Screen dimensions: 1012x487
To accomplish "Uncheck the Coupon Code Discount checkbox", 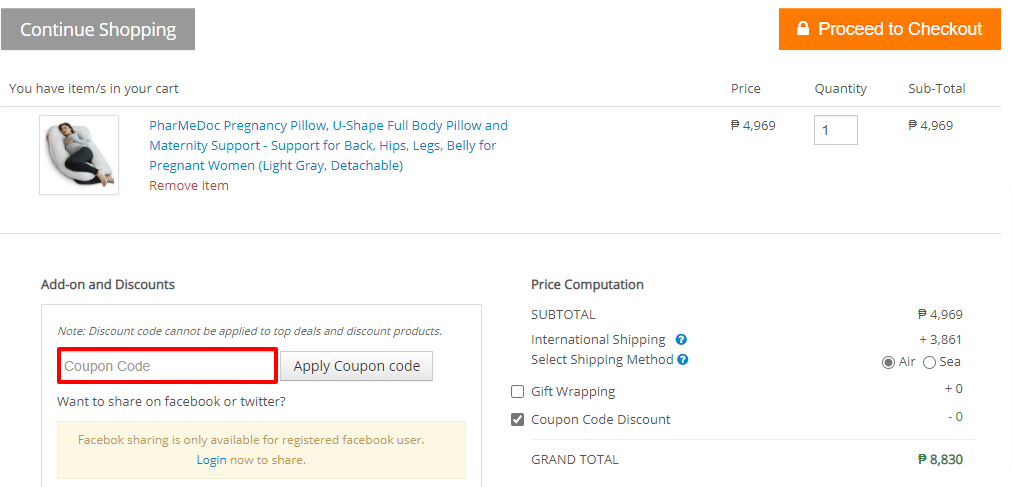I will (x=517, y=420).
